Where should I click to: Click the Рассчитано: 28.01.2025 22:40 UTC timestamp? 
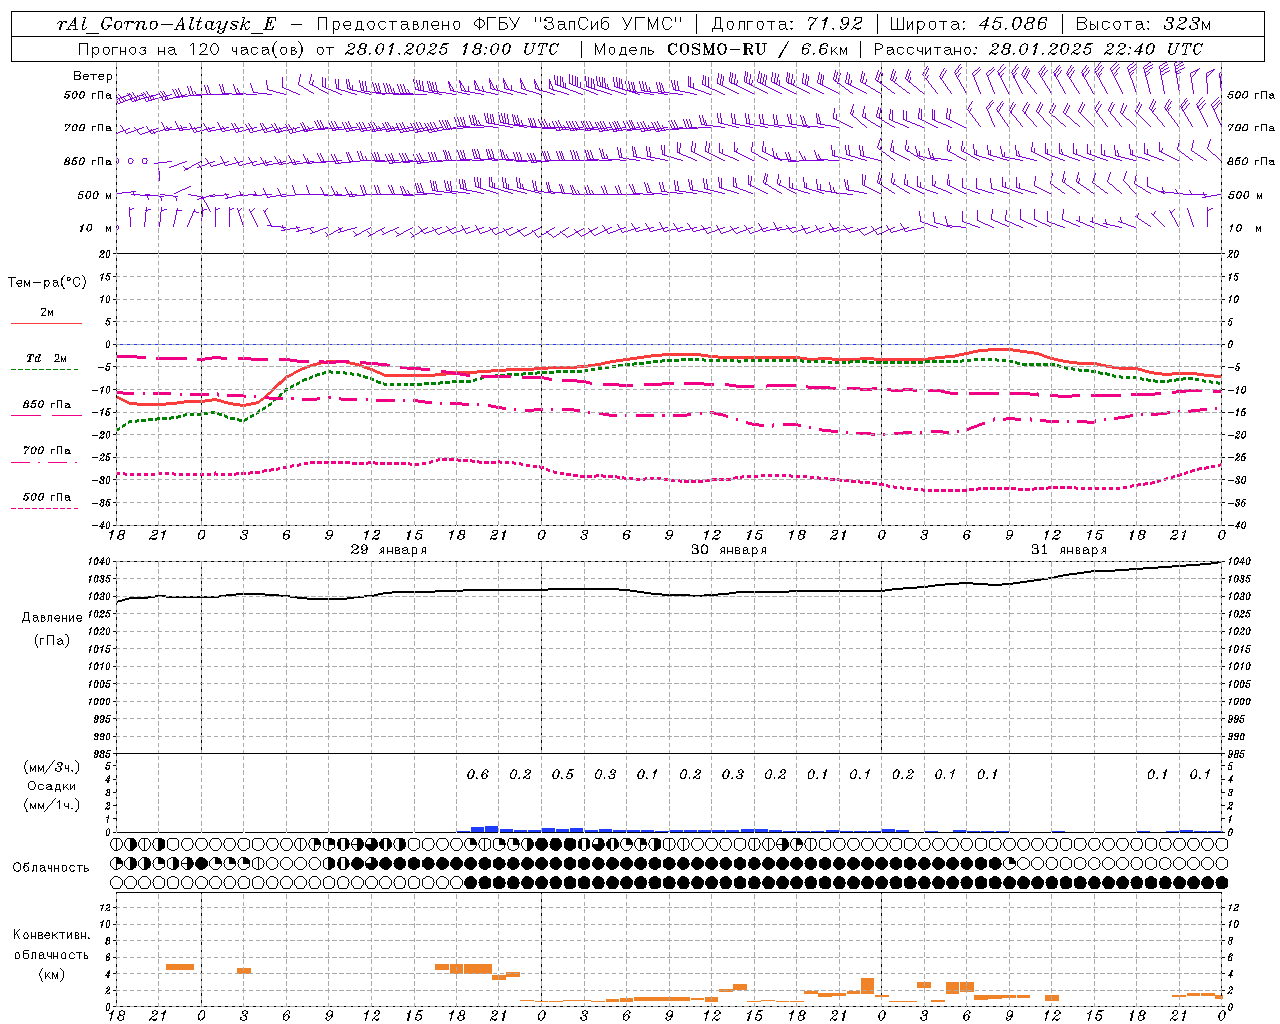1038,49
